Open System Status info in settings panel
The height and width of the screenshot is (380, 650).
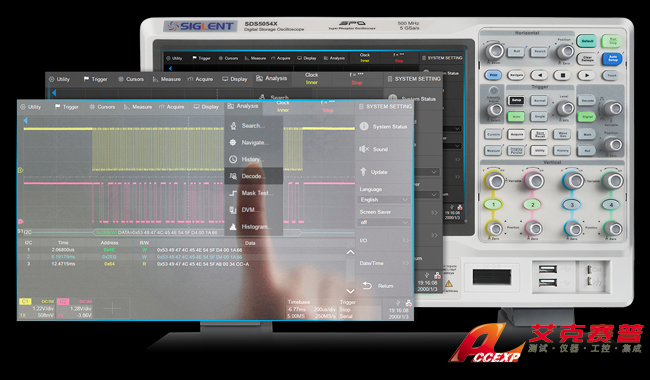click(x=384, y=126)
